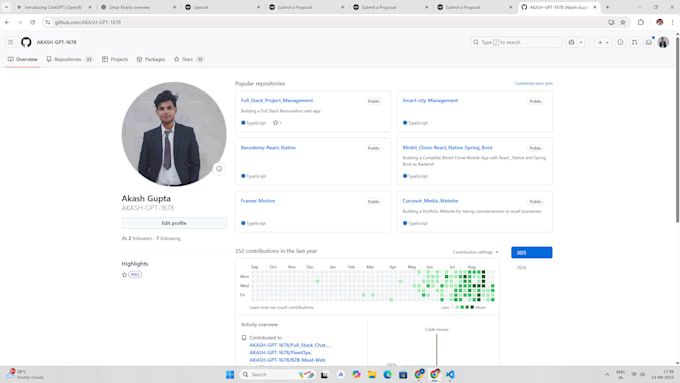Viewport: 680px width, 383px height.
Task: Open the Windows Start menu
Action: tap(230, 374)
